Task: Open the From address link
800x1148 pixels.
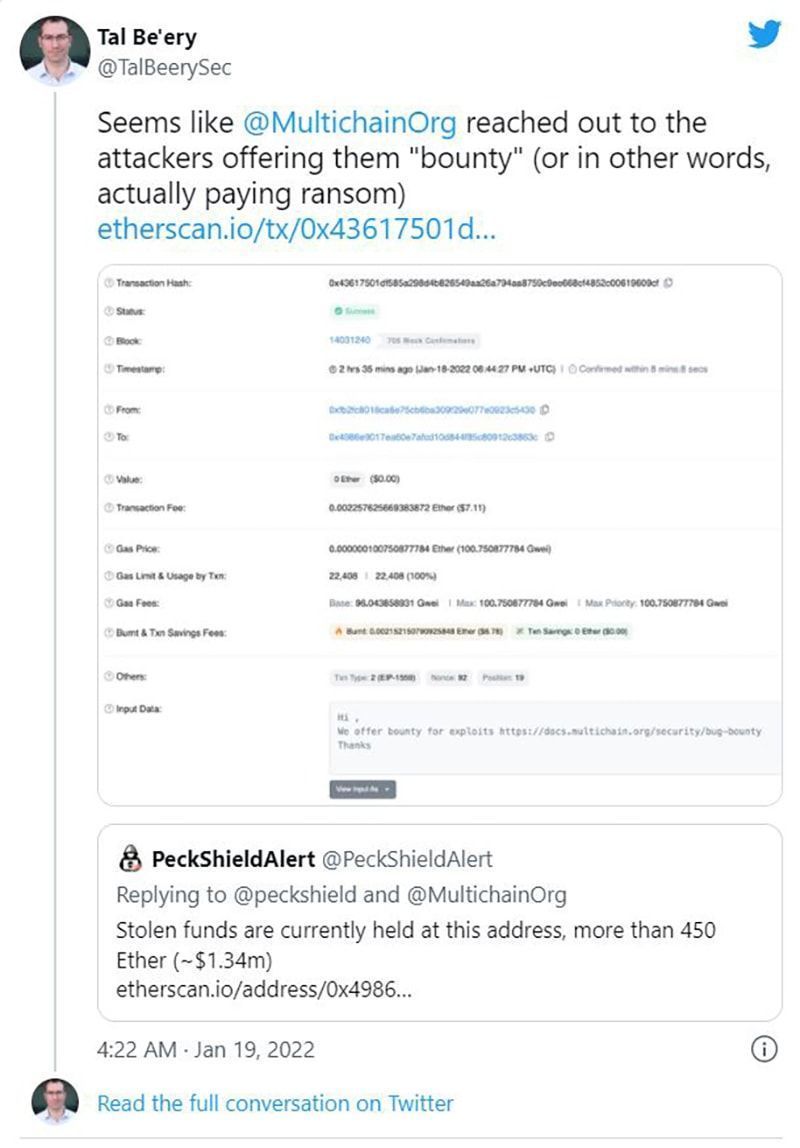Action: click(432, 410)
